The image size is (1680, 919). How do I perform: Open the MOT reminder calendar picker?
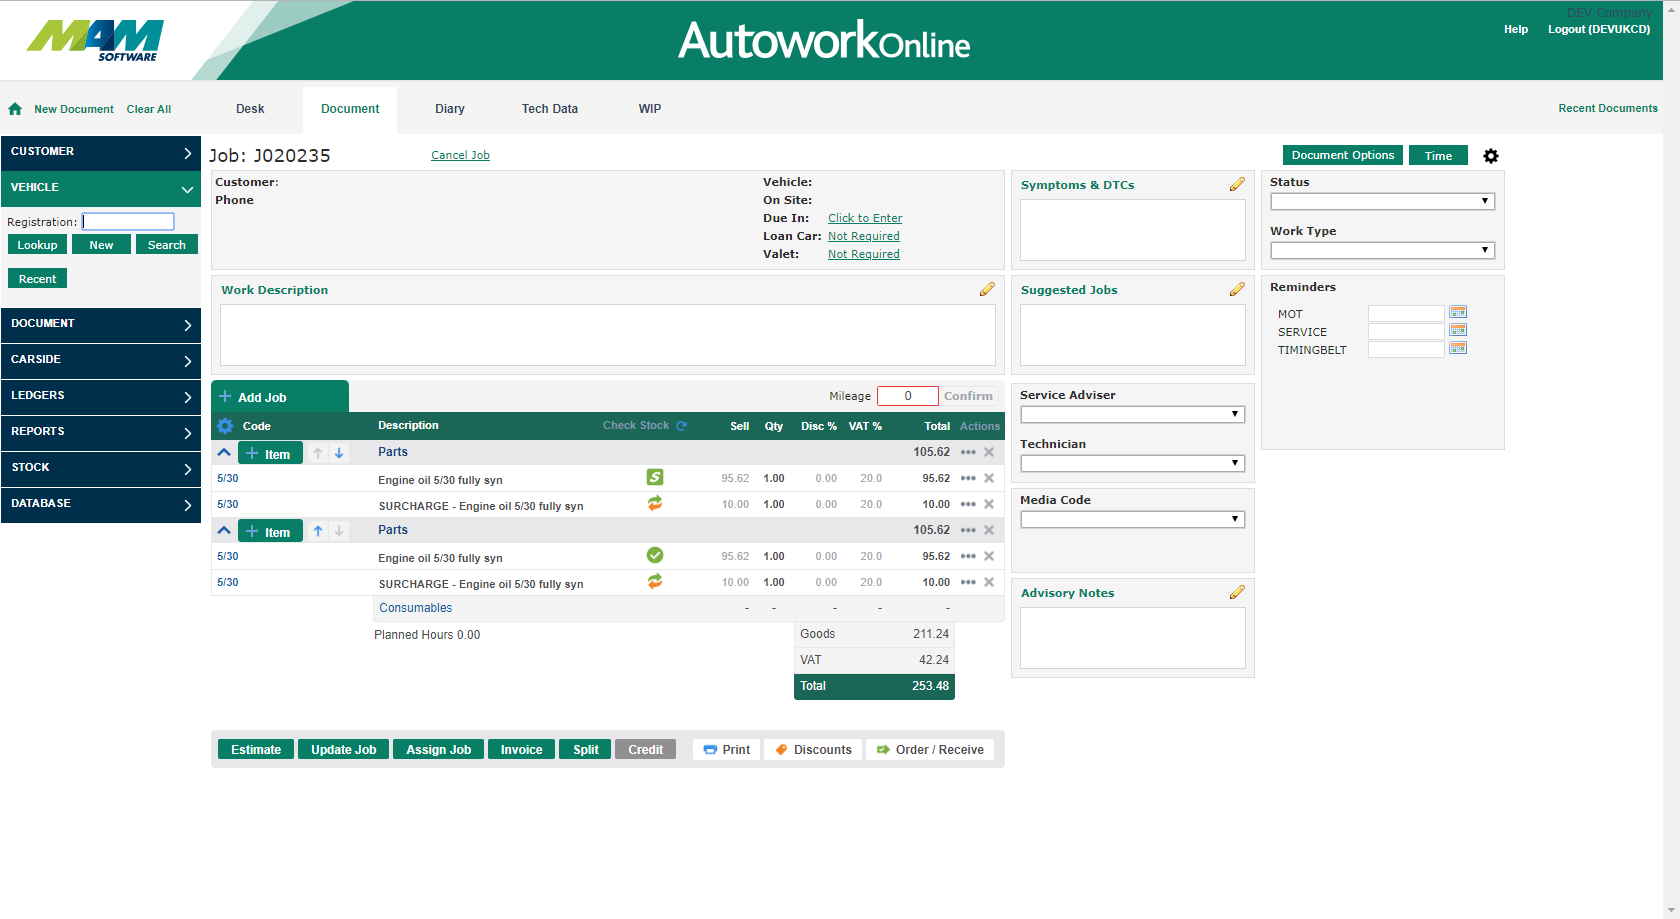click(x=1458, y=312)
